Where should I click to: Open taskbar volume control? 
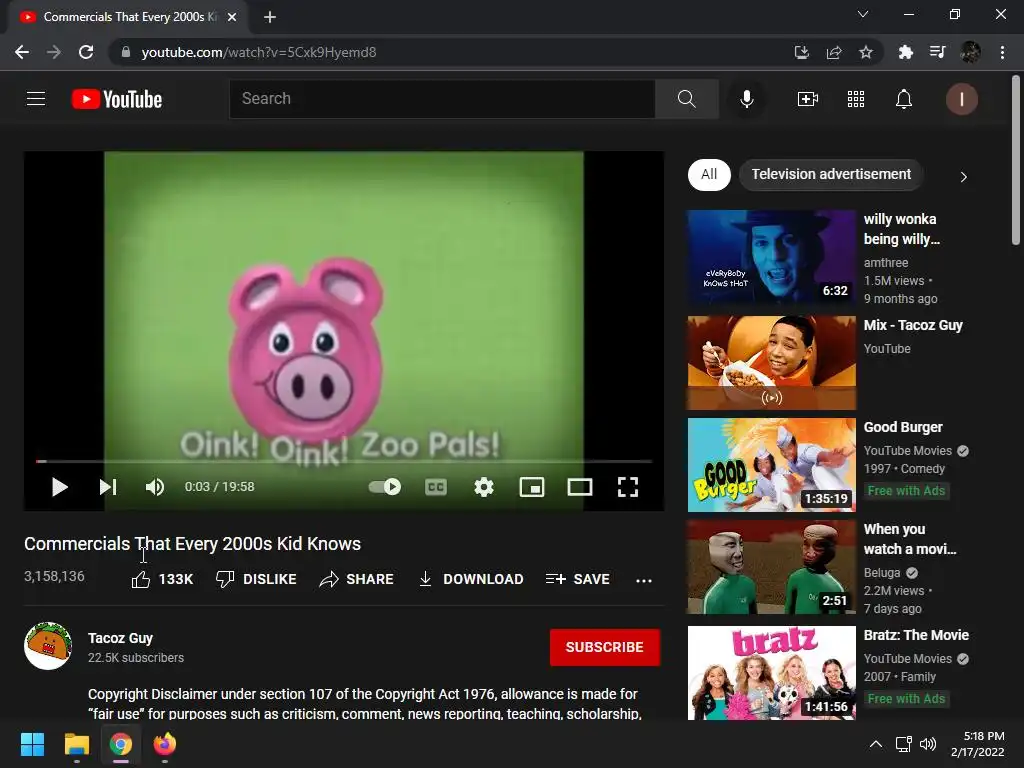coord(927,744)
